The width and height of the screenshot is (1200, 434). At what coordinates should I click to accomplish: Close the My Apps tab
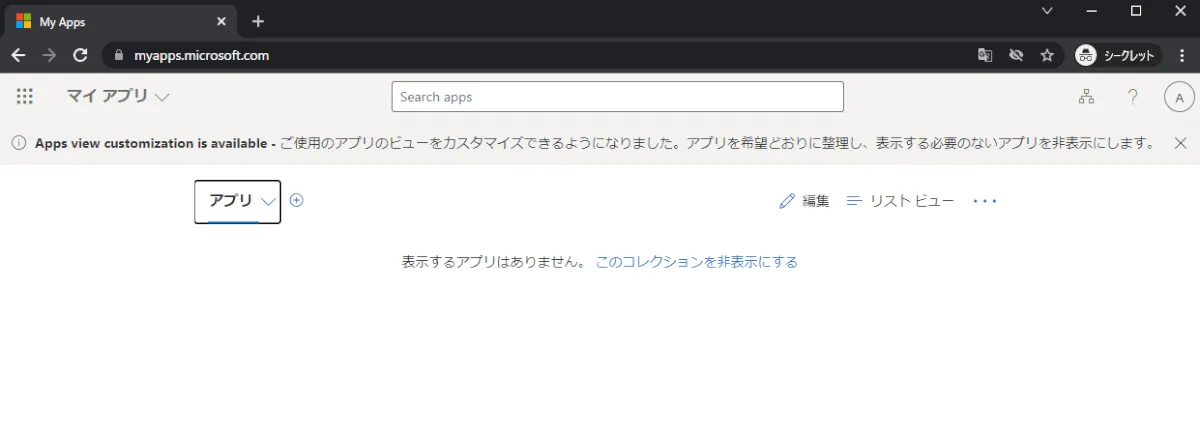click(x=220, y=22)
